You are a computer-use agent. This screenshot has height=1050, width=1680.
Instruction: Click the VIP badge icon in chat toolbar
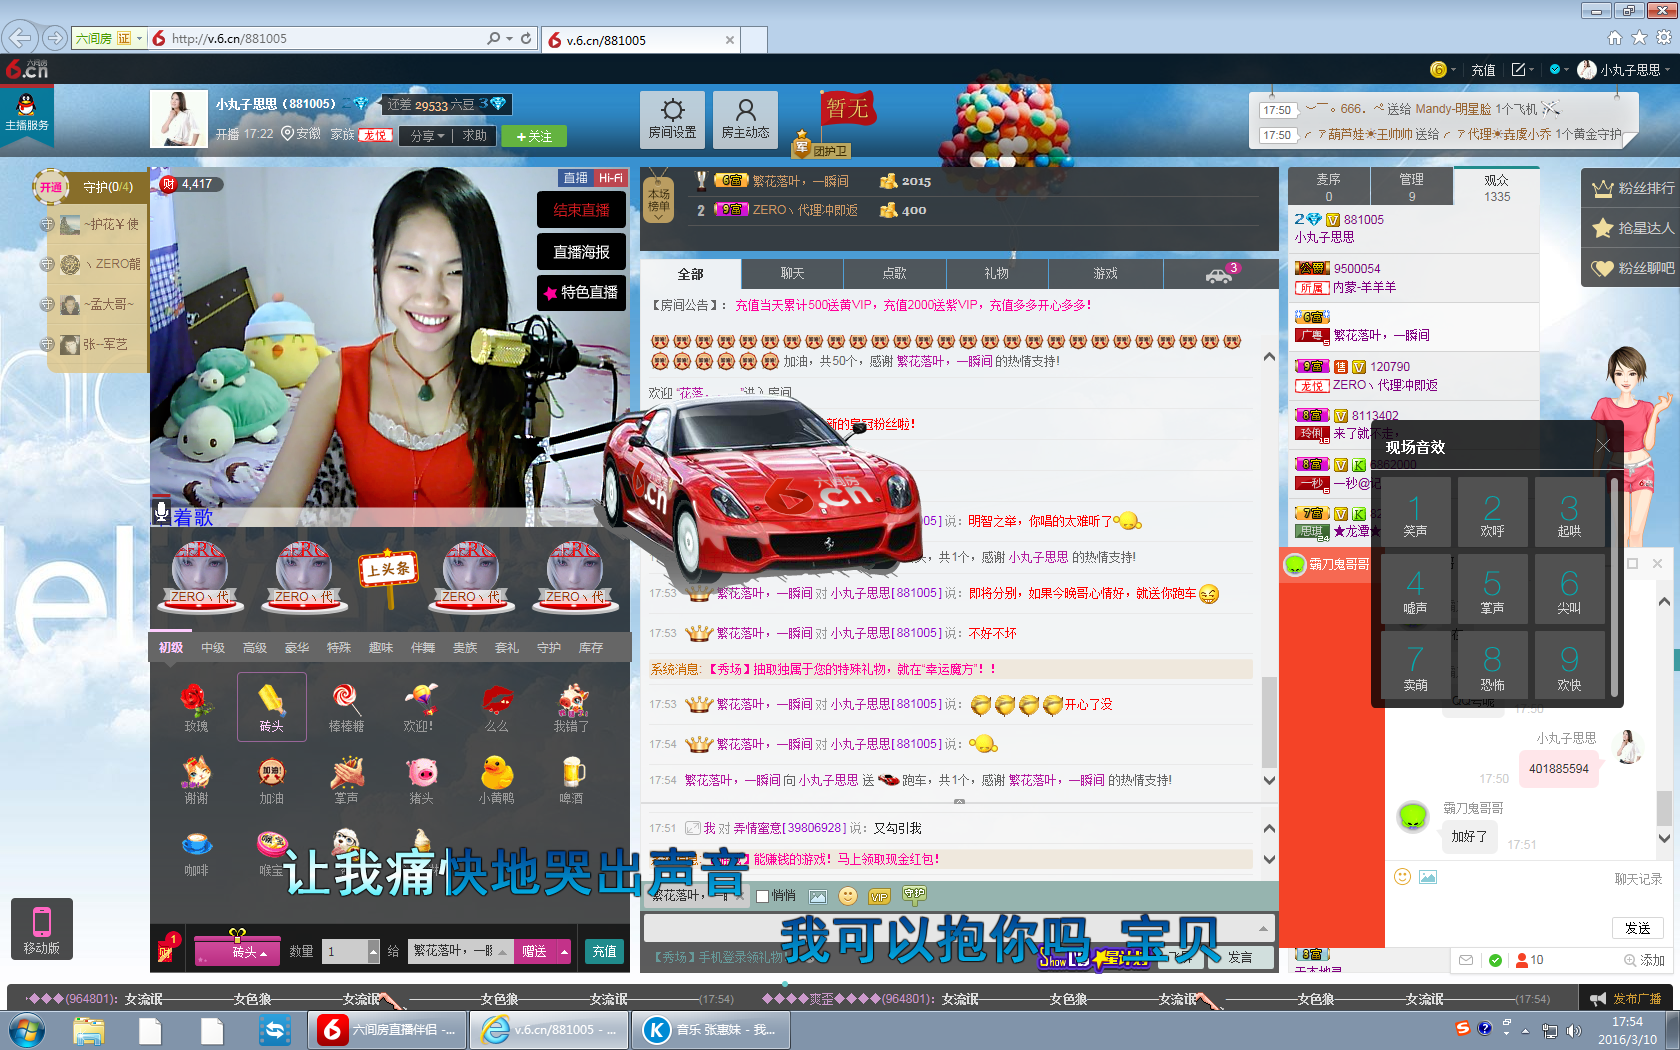(x=879, y=897)
